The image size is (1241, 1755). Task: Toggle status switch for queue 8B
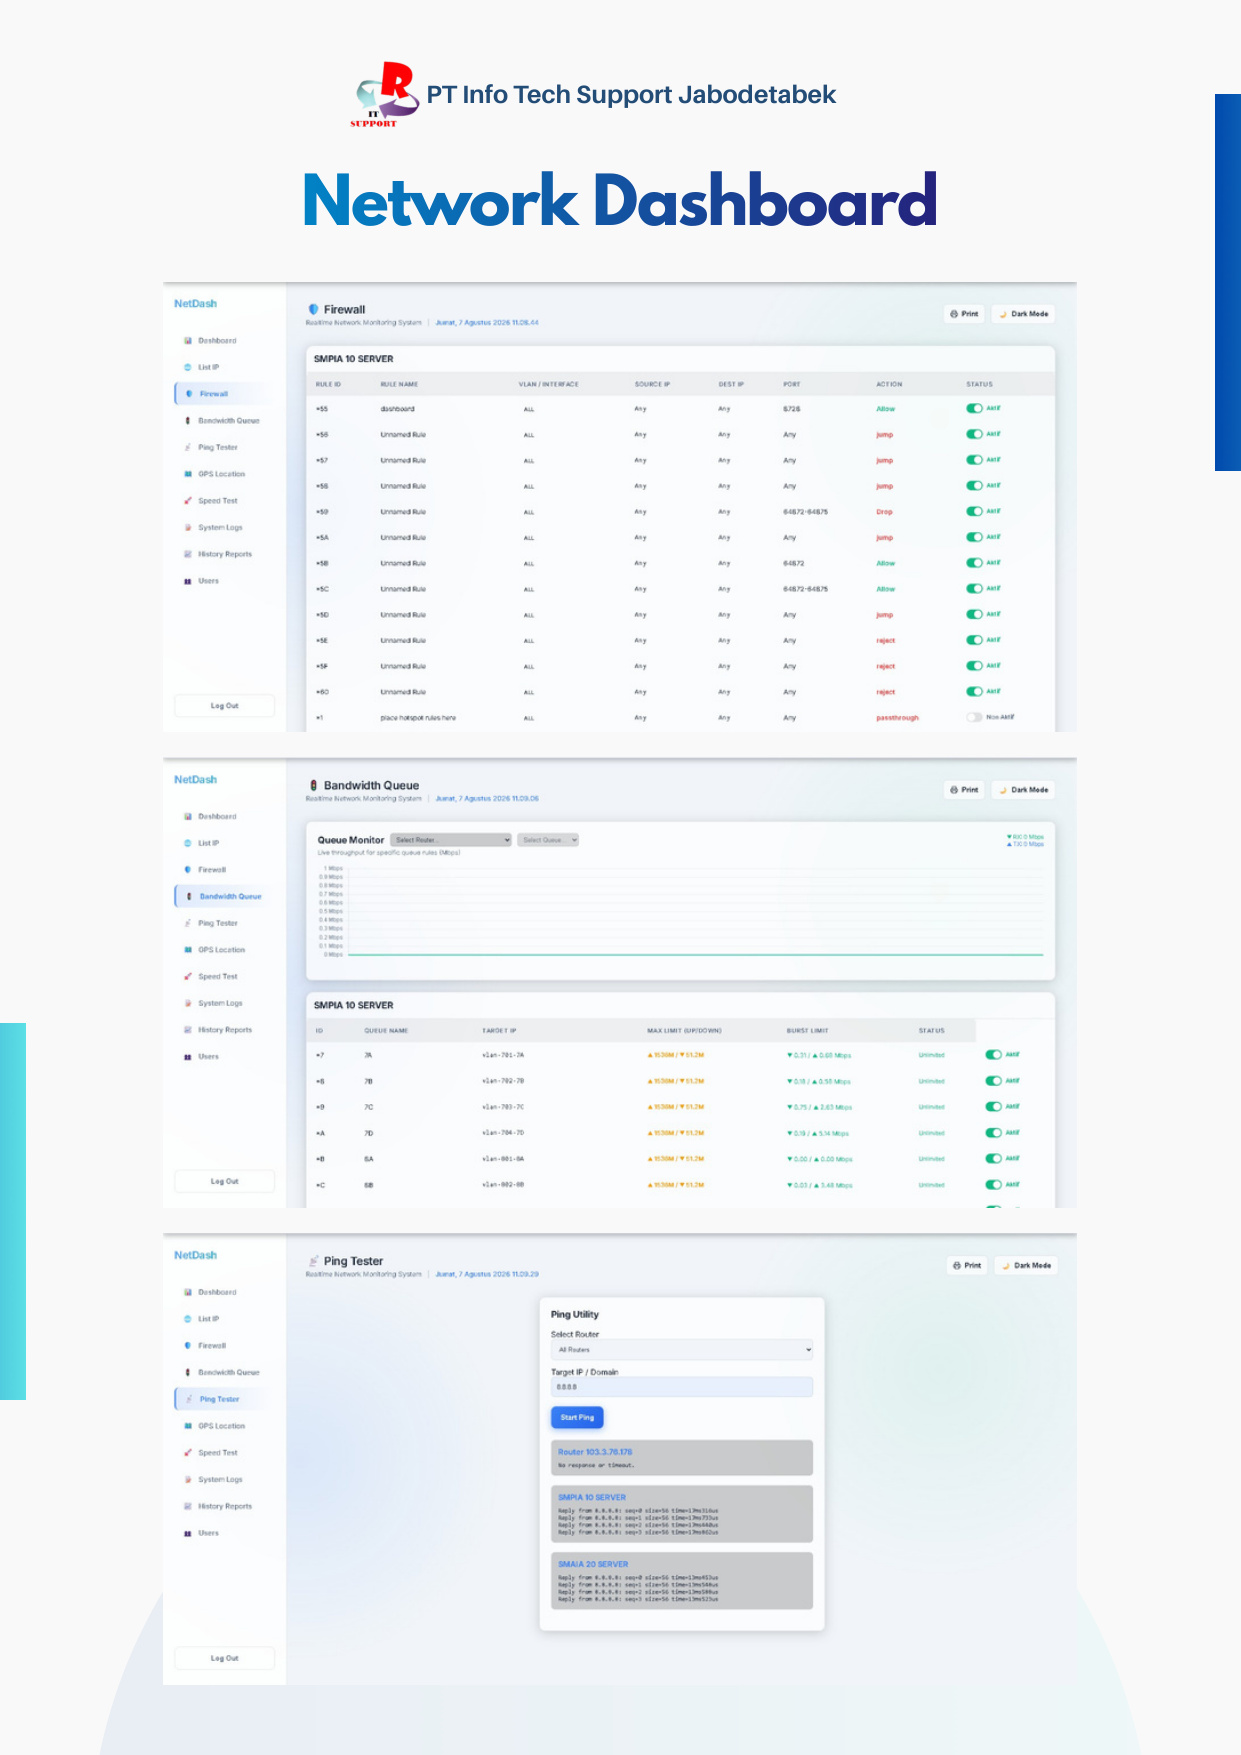tap(993, 1185)
